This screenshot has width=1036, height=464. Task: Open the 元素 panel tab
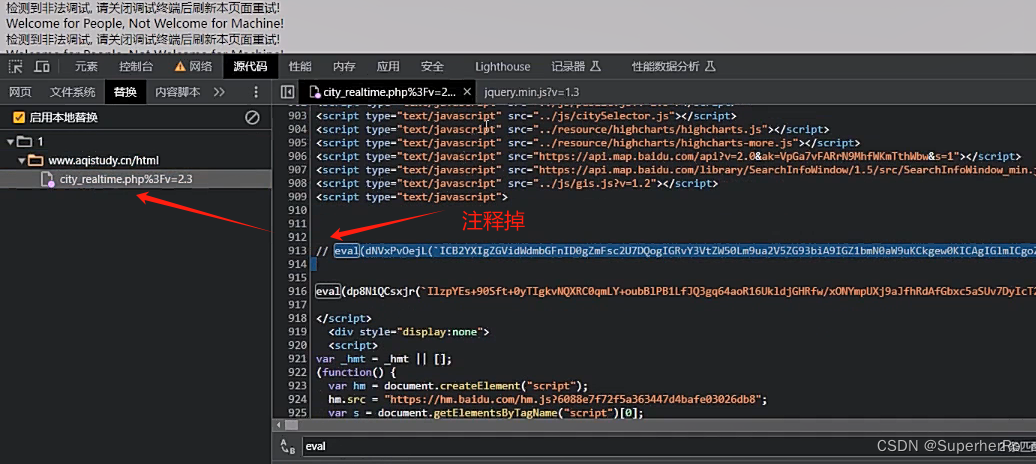(86, 66)
